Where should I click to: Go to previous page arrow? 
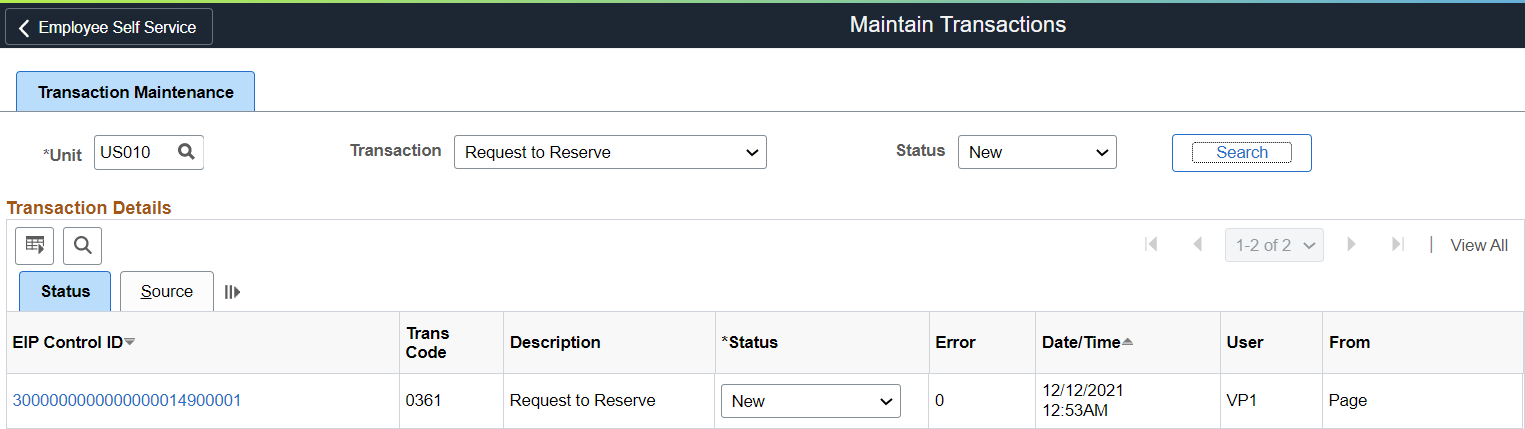coord(1197,245)
